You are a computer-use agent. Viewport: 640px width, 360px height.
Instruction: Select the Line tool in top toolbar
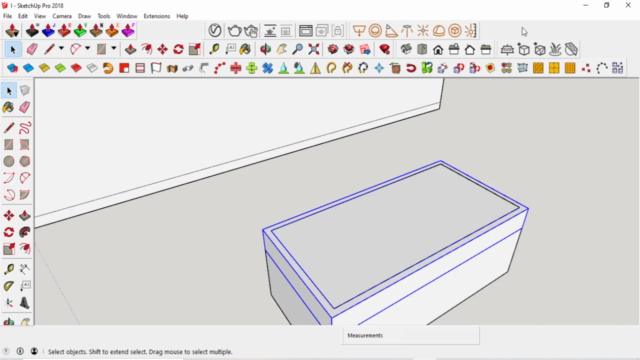(x=49, y=49)
